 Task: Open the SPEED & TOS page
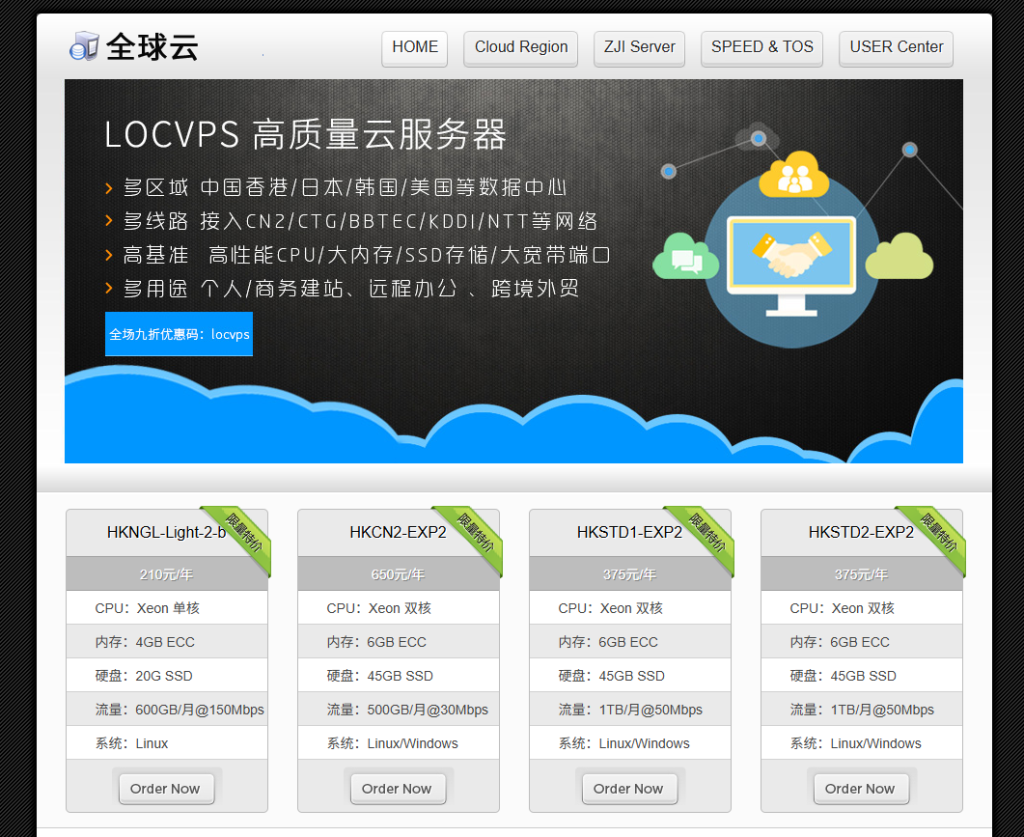coord(762,48)
